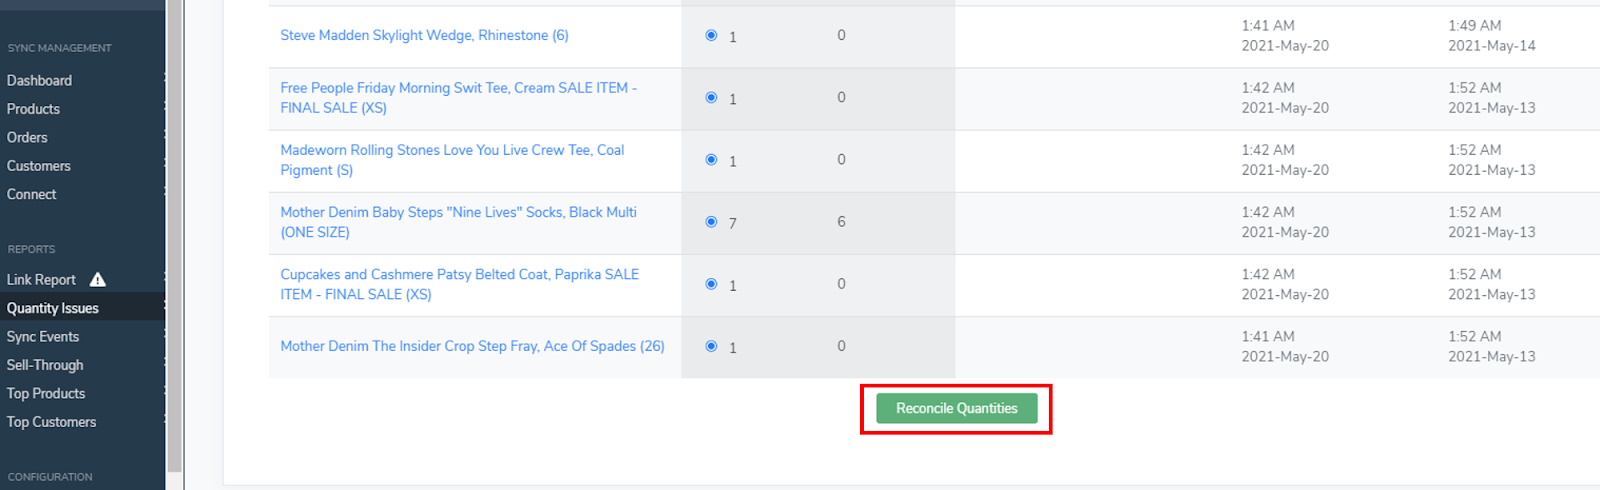The width and height of the screenshot is (1600, 490).
Task: Open the Sell-Through report
Action: pyautogui.click(x=45, y=365)
